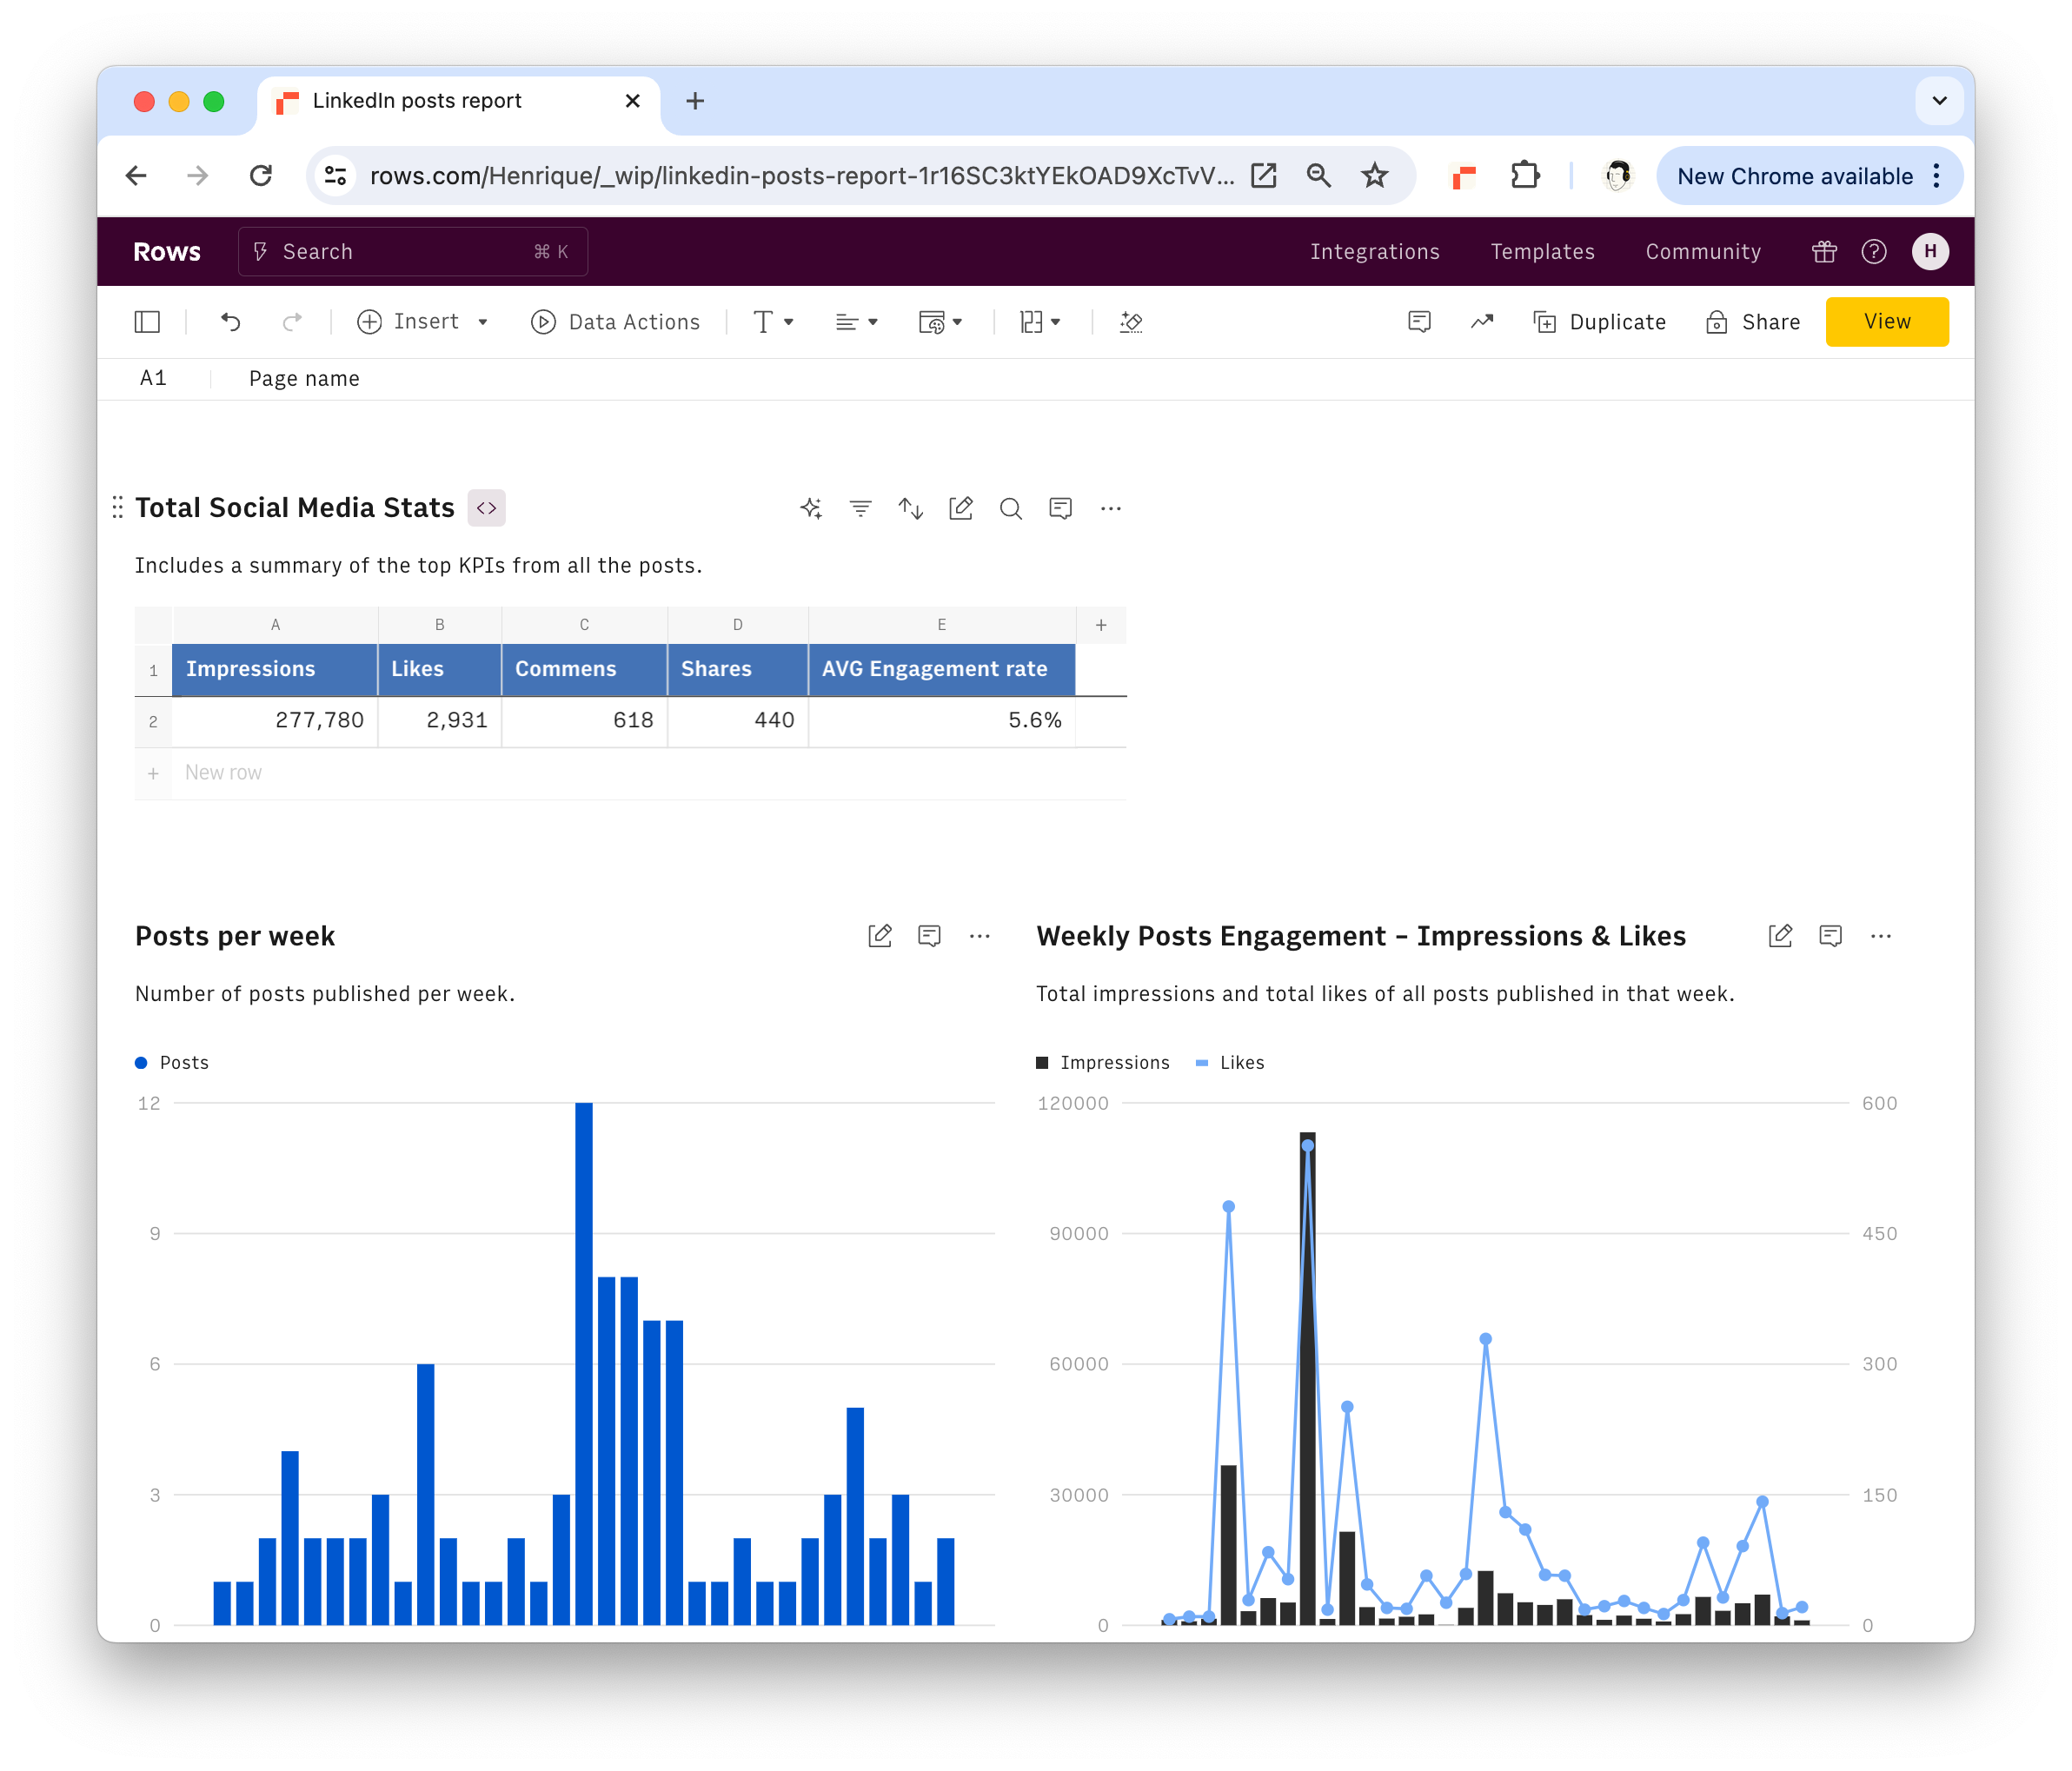Screen dimensions: 2072x1771
Task: Click the Rows extension icon in Chrome
Action: point(1463,177)
